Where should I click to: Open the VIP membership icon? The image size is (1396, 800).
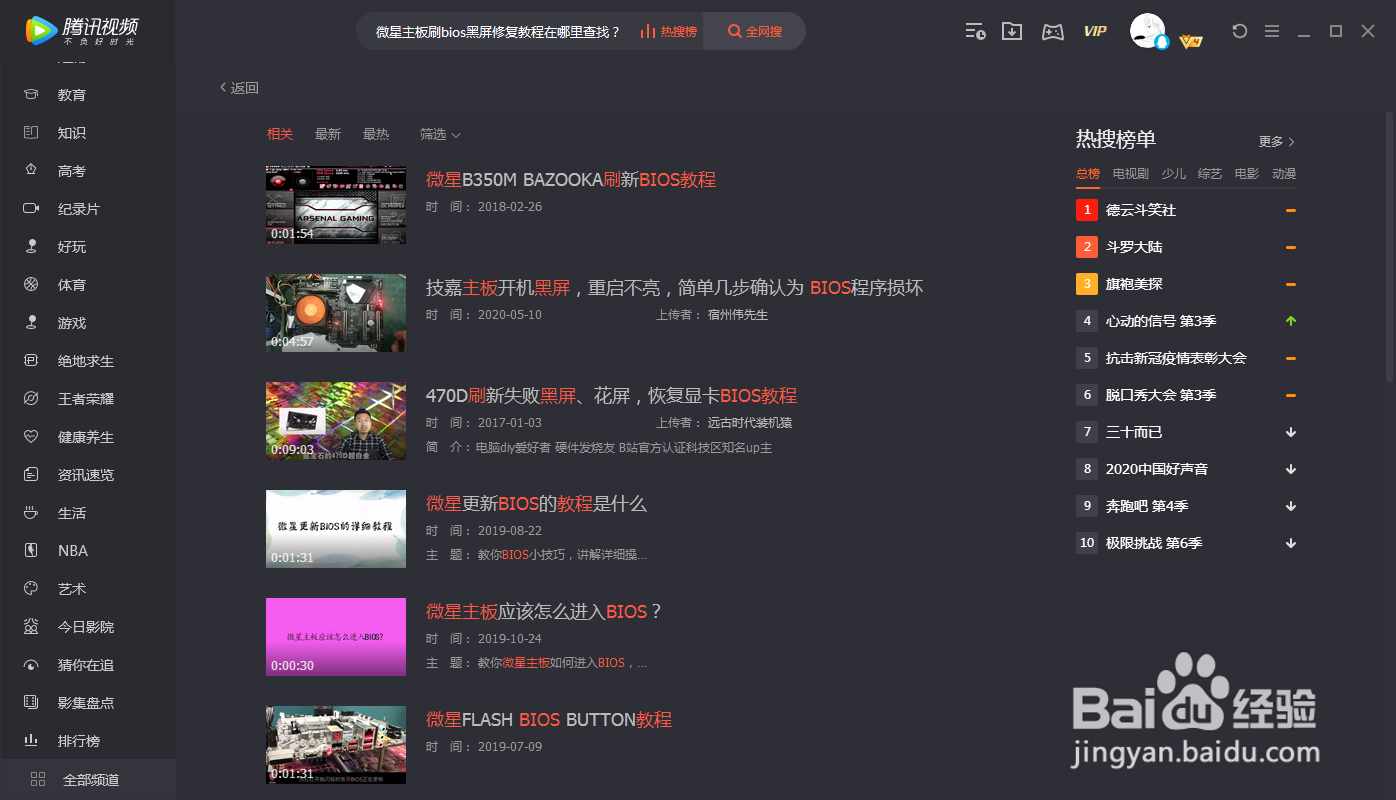pyautogui.click(x=1095, y=31)
